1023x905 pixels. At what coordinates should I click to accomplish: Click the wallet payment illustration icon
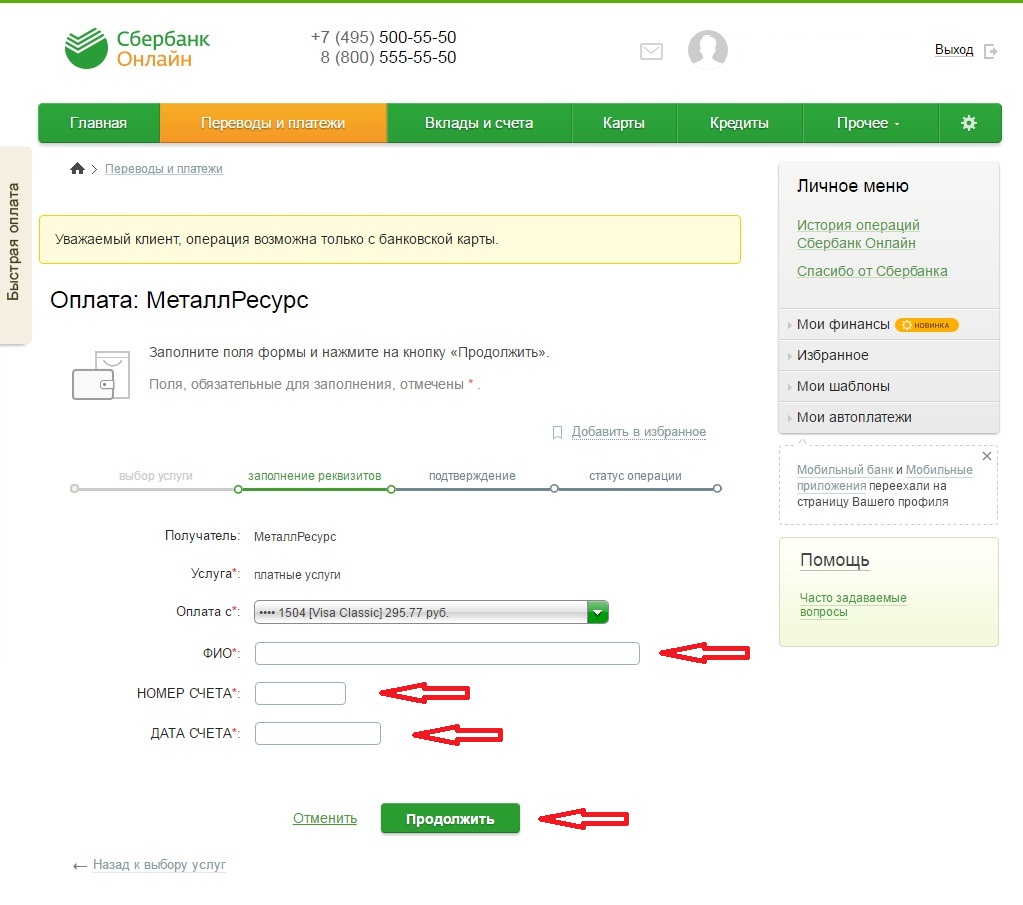point(101,375)
